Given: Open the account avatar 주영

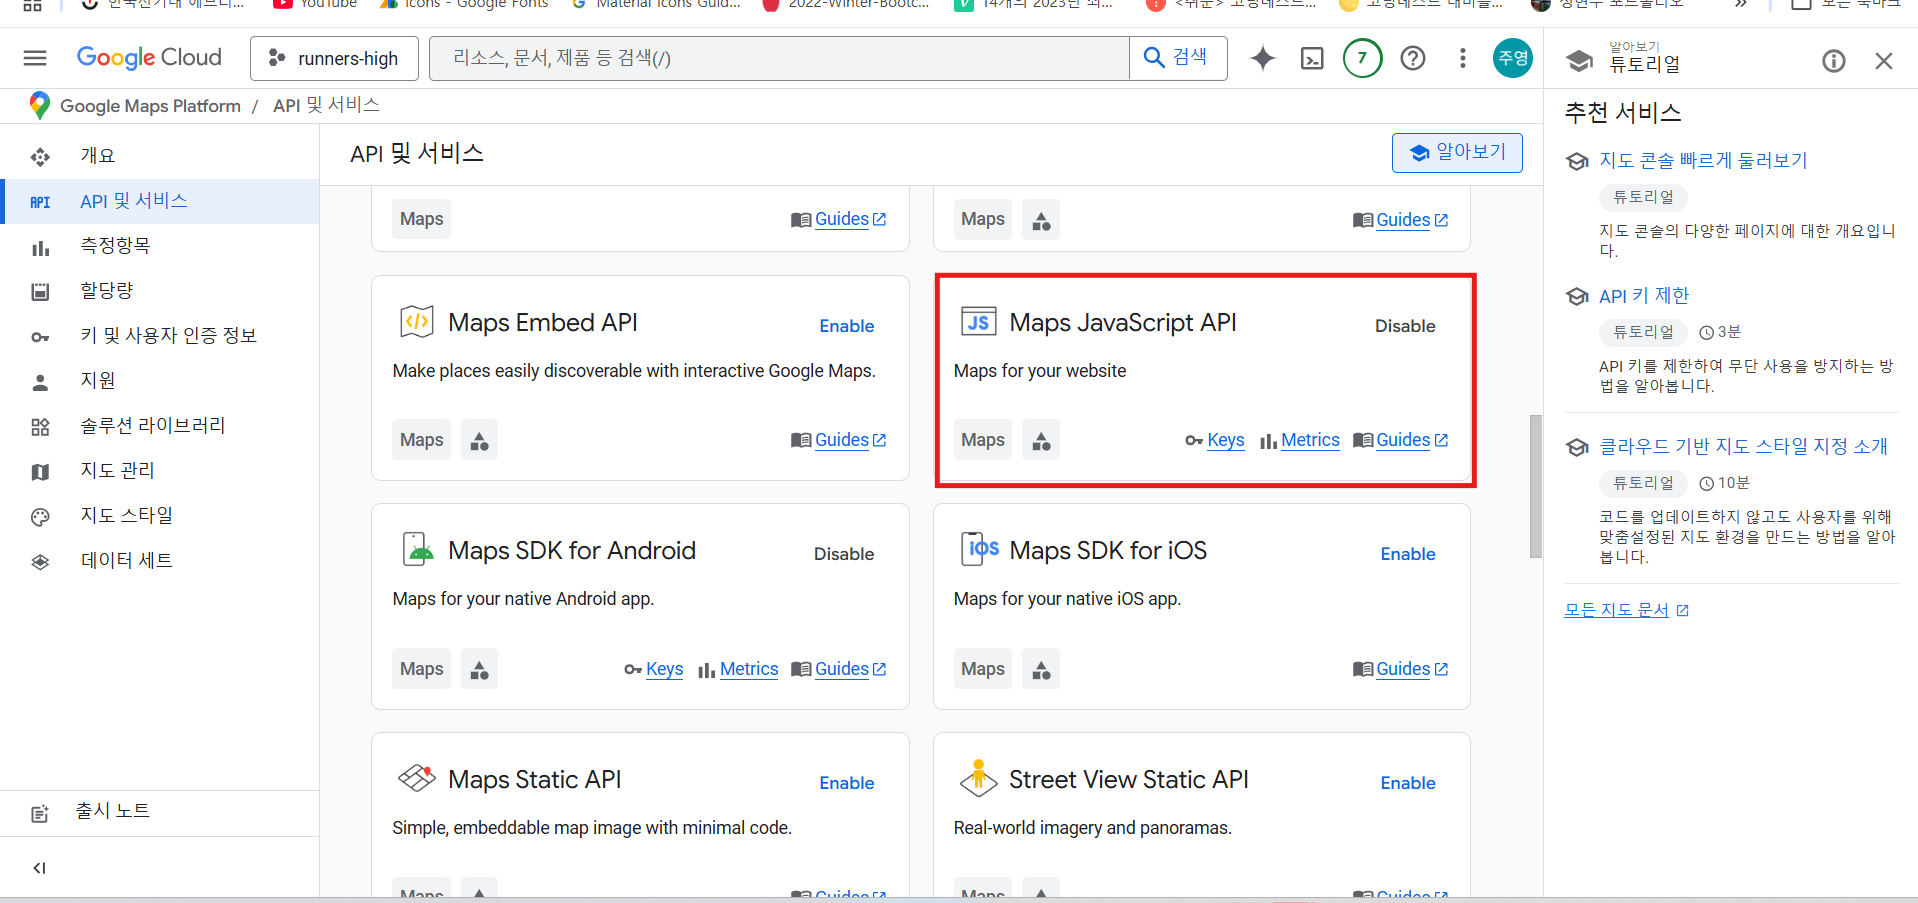Looking at the screenshot, I should coord(1513,58).
